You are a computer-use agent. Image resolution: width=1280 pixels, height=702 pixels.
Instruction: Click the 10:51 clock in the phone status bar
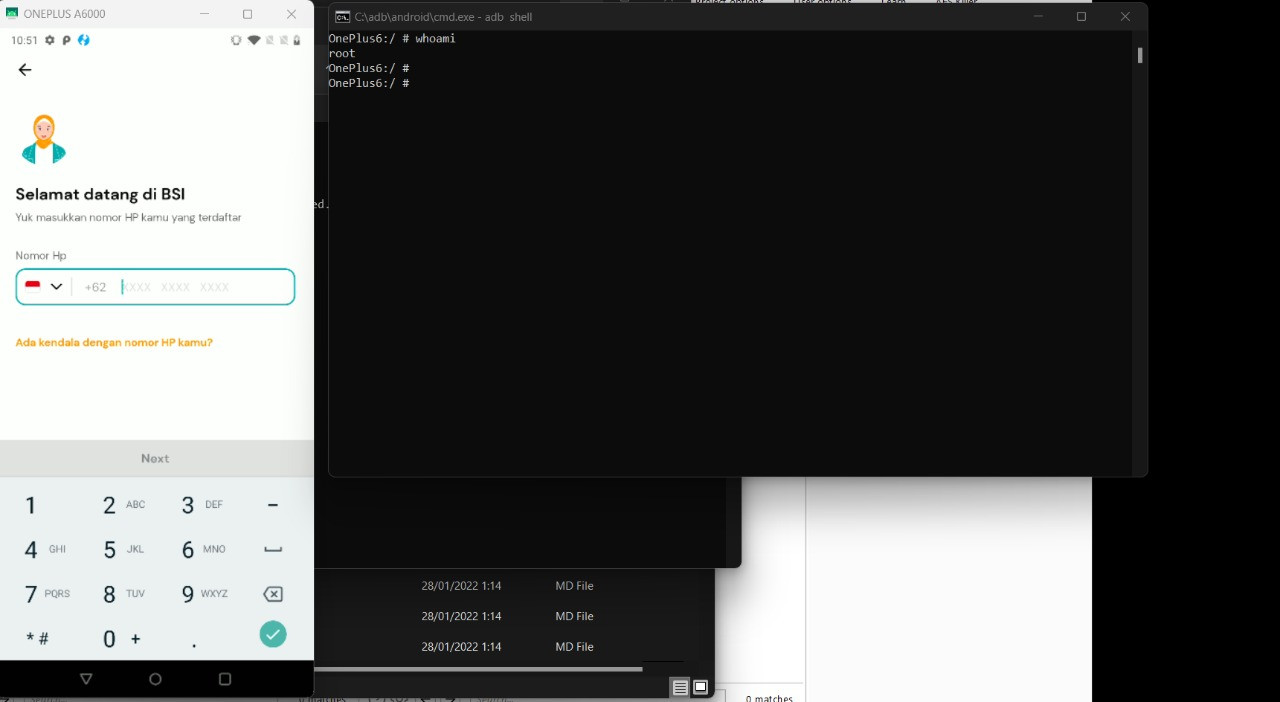(24, 40)
